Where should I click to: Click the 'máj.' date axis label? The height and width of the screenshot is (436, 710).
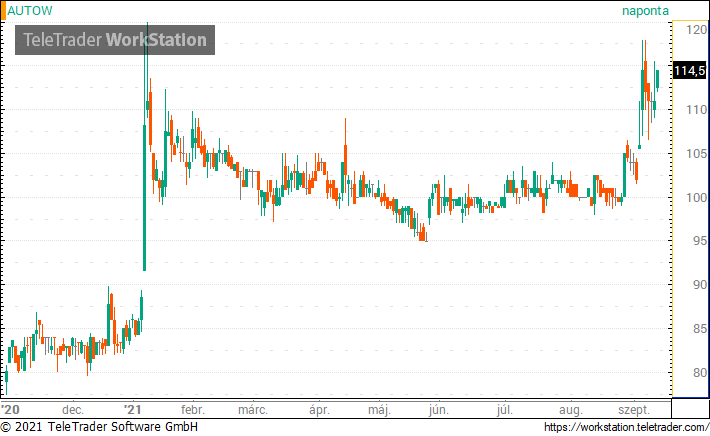(379, 410)
